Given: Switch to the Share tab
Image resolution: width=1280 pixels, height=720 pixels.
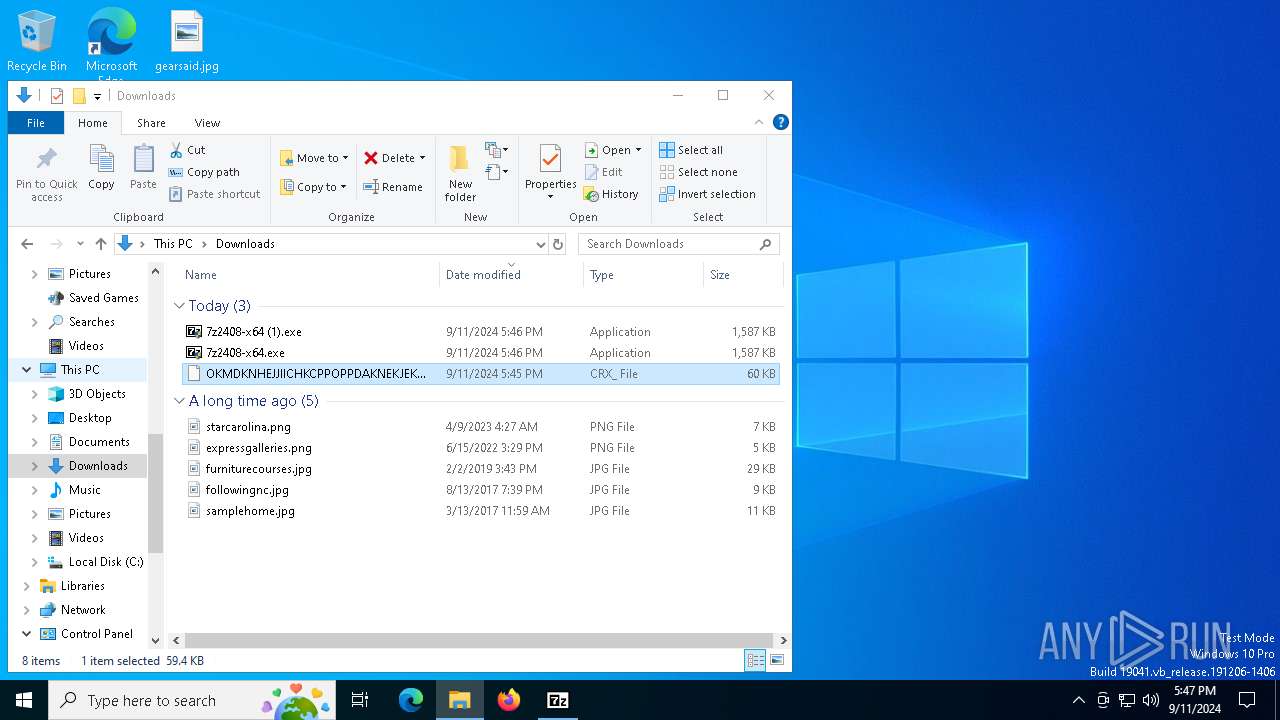Looking at the screenshot, I should 151,123.
